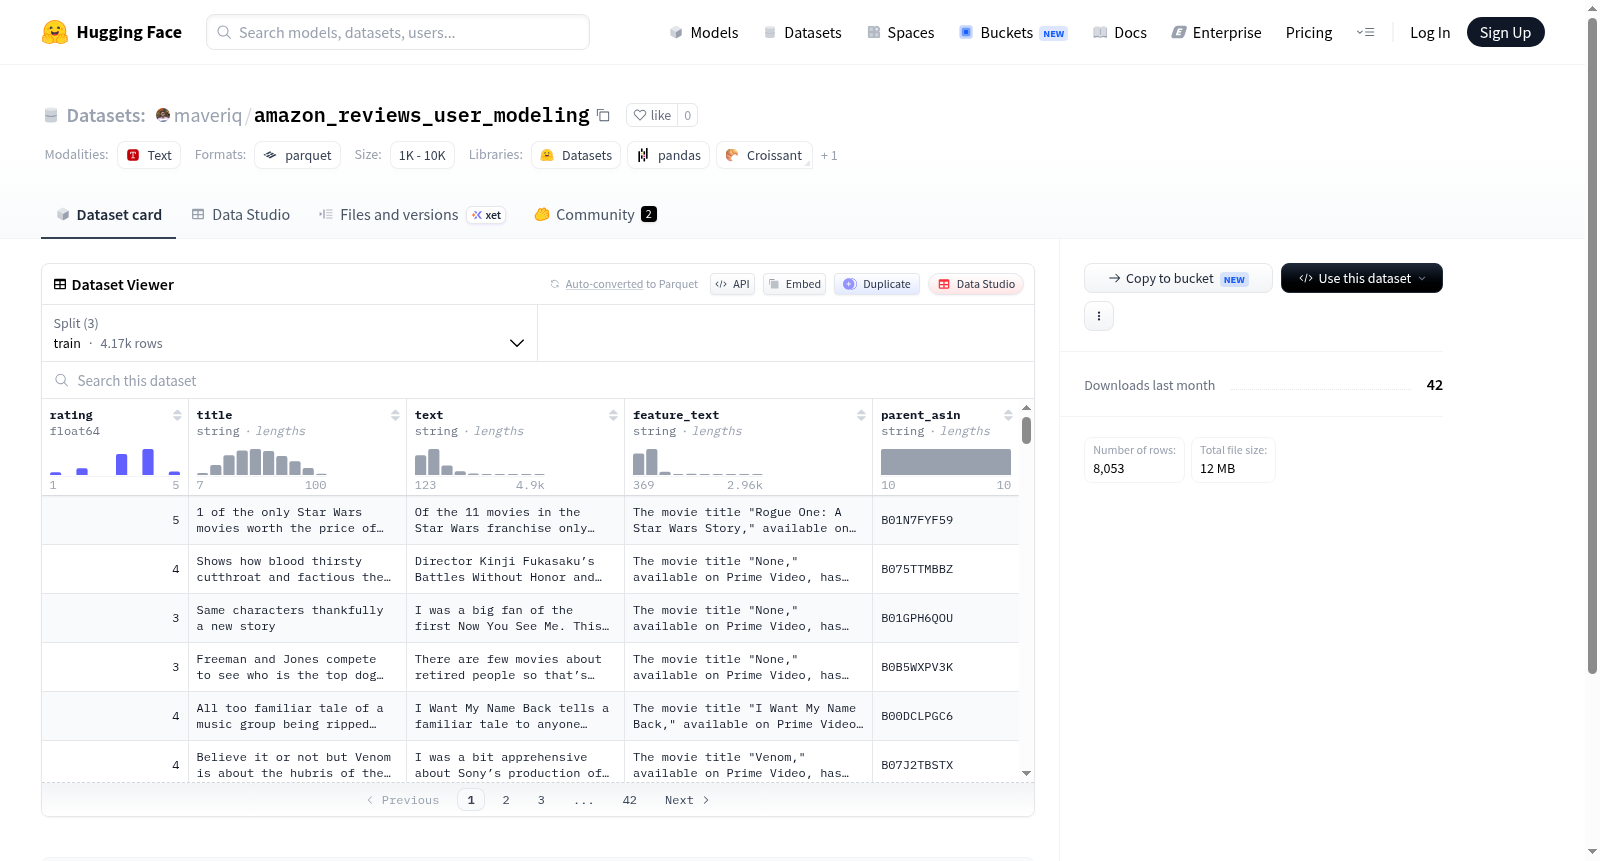Go to page 3 of dataset rows
The height and width of the screenshot is (861, 1600).
coord(541,800)
